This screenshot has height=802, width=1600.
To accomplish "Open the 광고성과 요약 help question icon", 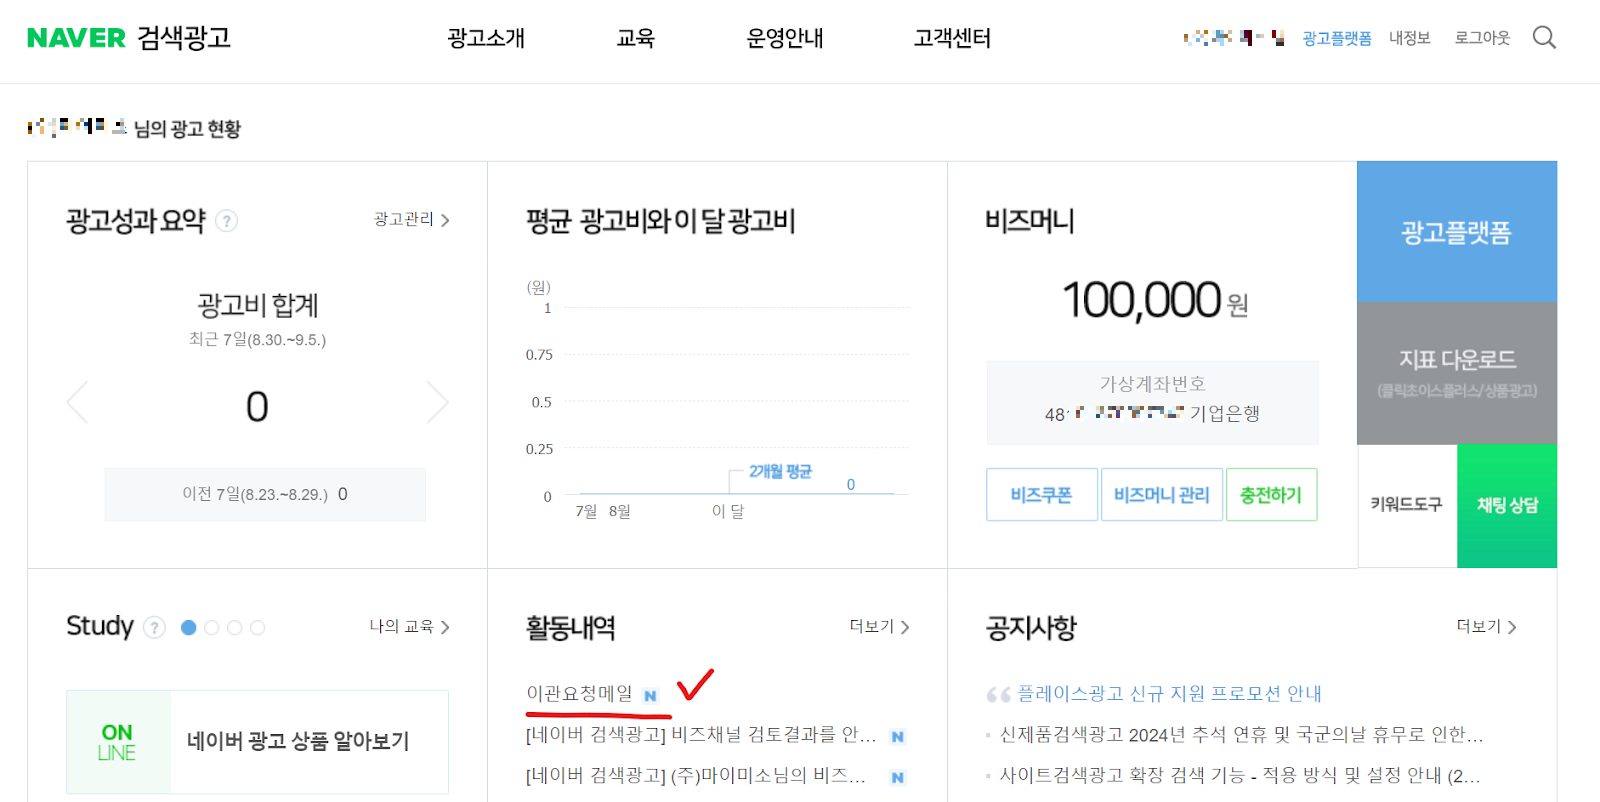I will point(227,221).
